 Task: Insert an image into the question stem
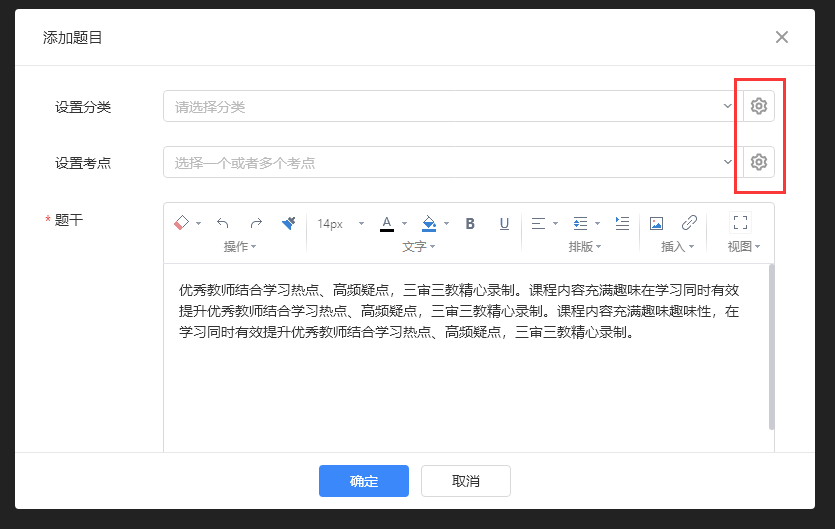[x=657, y=223]
